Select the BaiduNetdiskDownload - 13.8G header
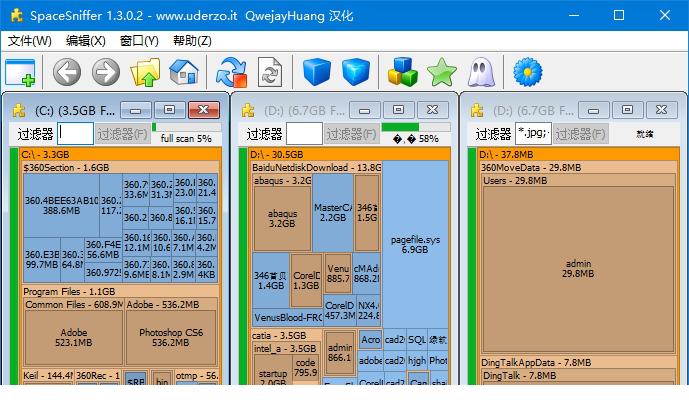 (316, 167)
